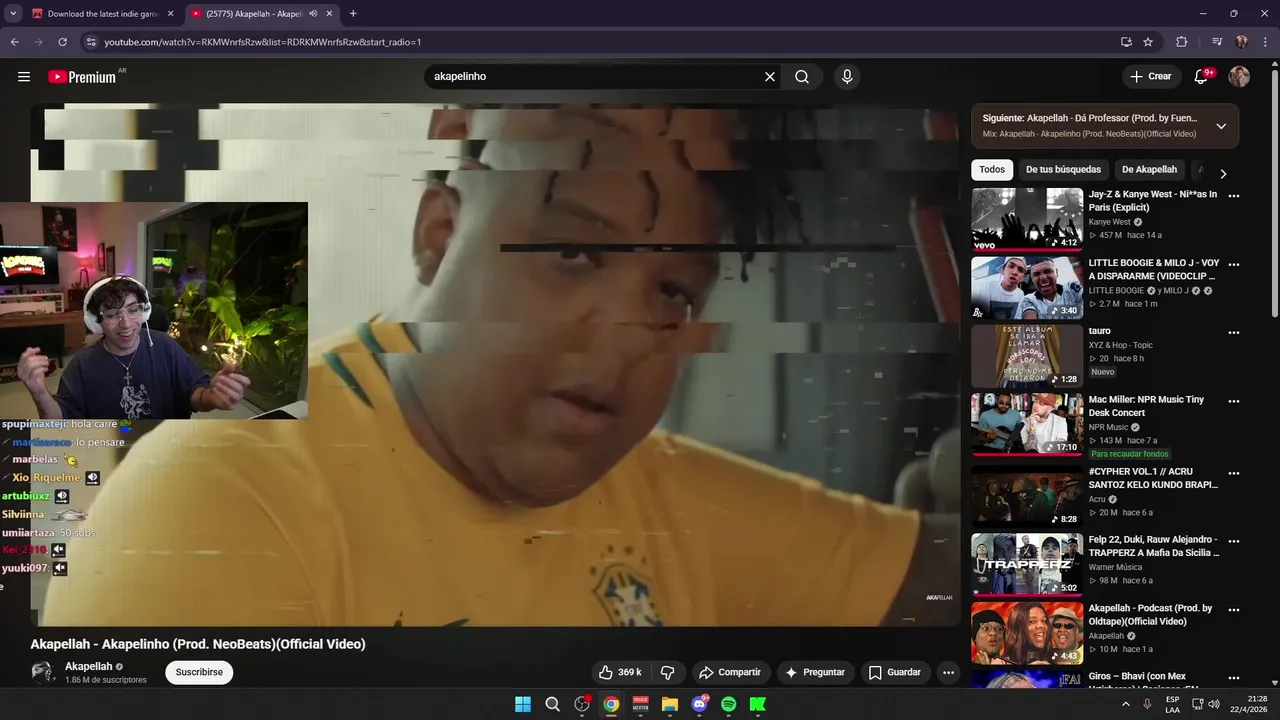Install app icon in the address bar

(x=1126, y=42)
